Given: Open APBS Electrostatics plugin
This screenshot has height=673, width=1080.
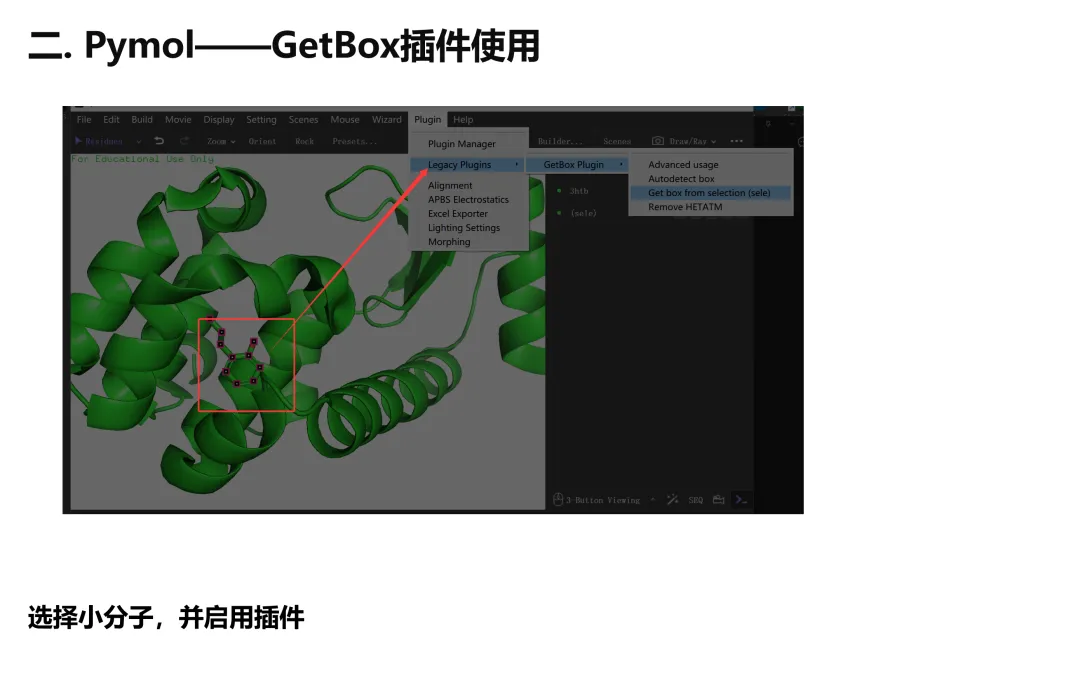Looking at the screenshot, I should point(468,200).
